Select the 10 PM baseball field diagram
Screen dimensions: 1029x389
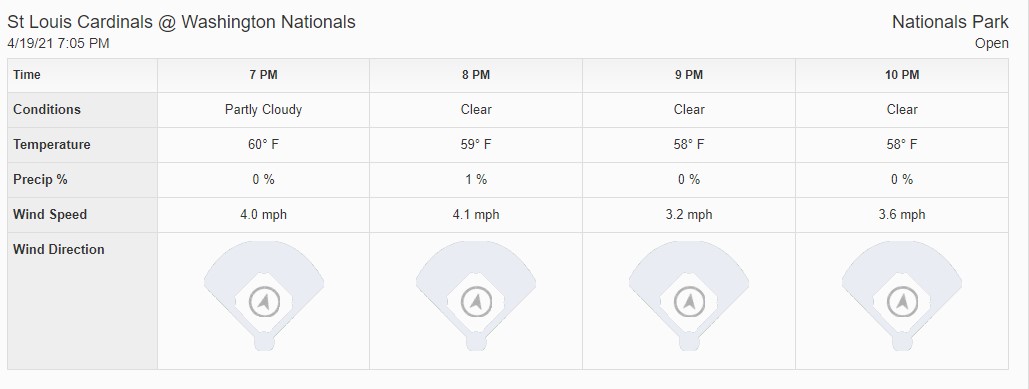[x=902, y=296]
